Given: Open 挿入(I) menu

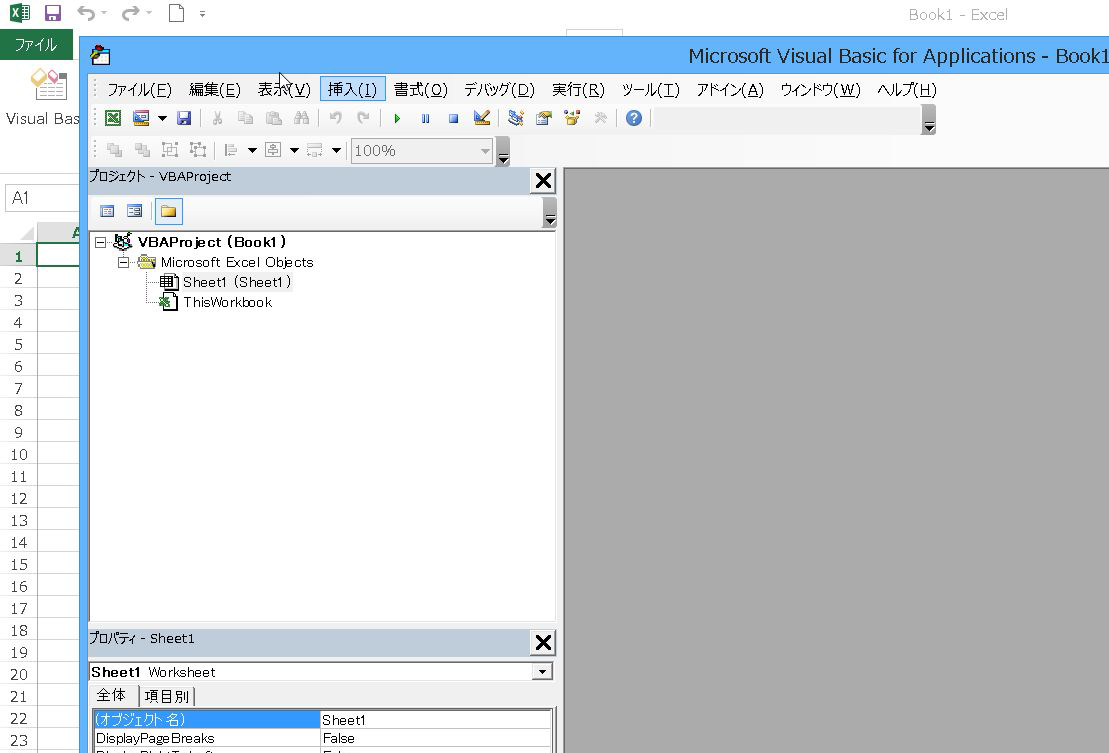Looking at the screenshot, I should point(352,90).
